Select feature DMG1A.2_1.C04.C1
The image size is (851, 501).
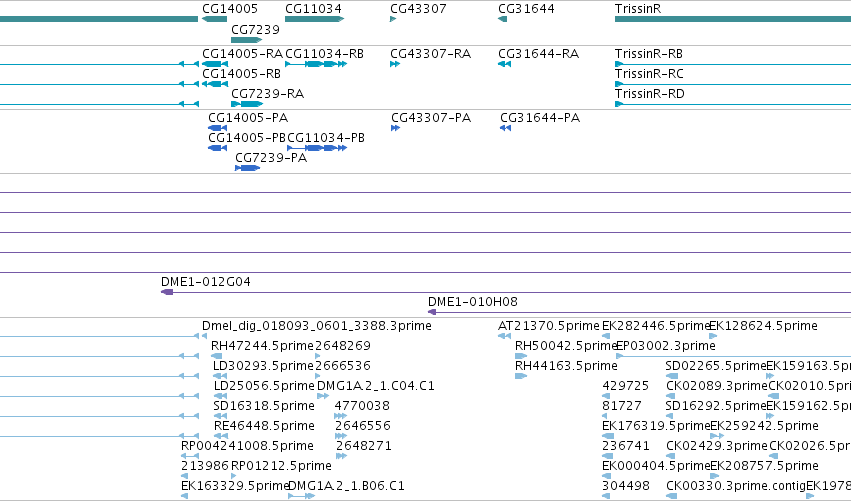pos(376,386)
